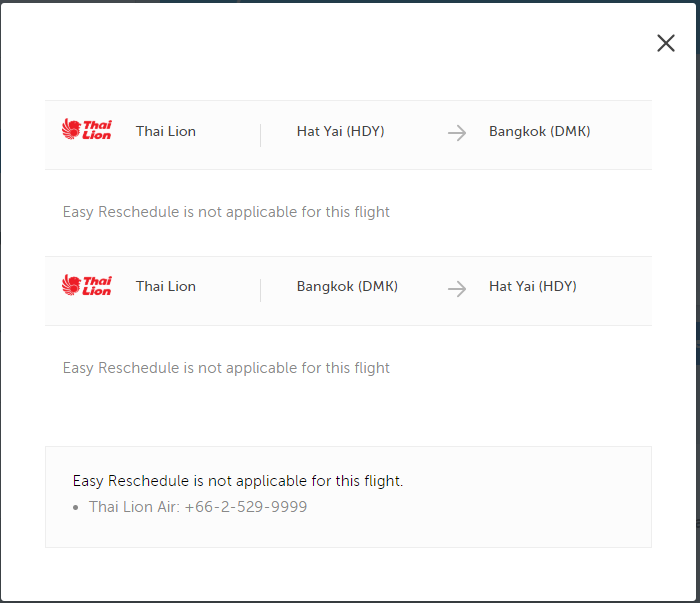700x603 pixels.
Task: Click second 'Easy Reschedule is not applicable' message
Action: 226,368
